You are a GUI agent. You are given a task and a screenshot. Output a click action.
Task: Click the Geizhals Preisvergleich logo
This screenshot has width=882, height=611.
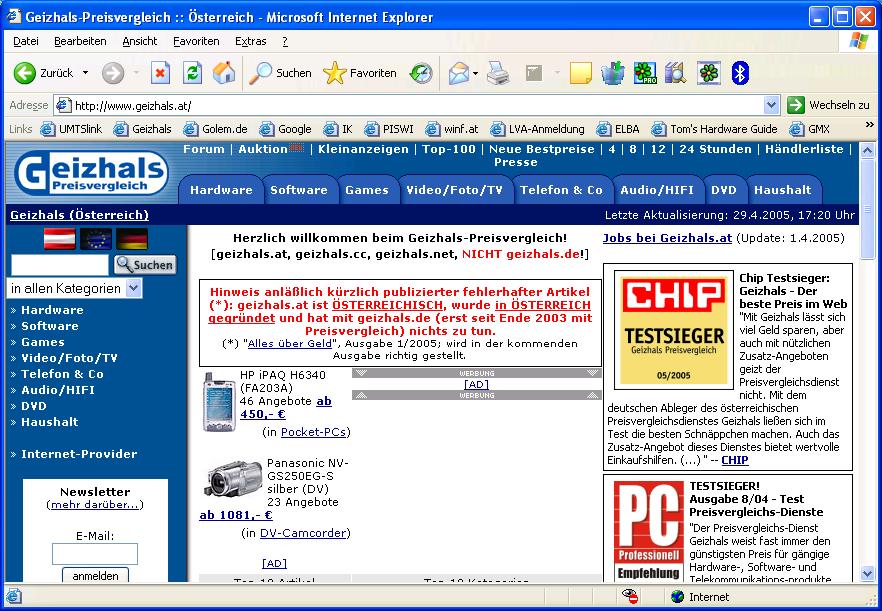pyautogui.click(x=91, y=172)
